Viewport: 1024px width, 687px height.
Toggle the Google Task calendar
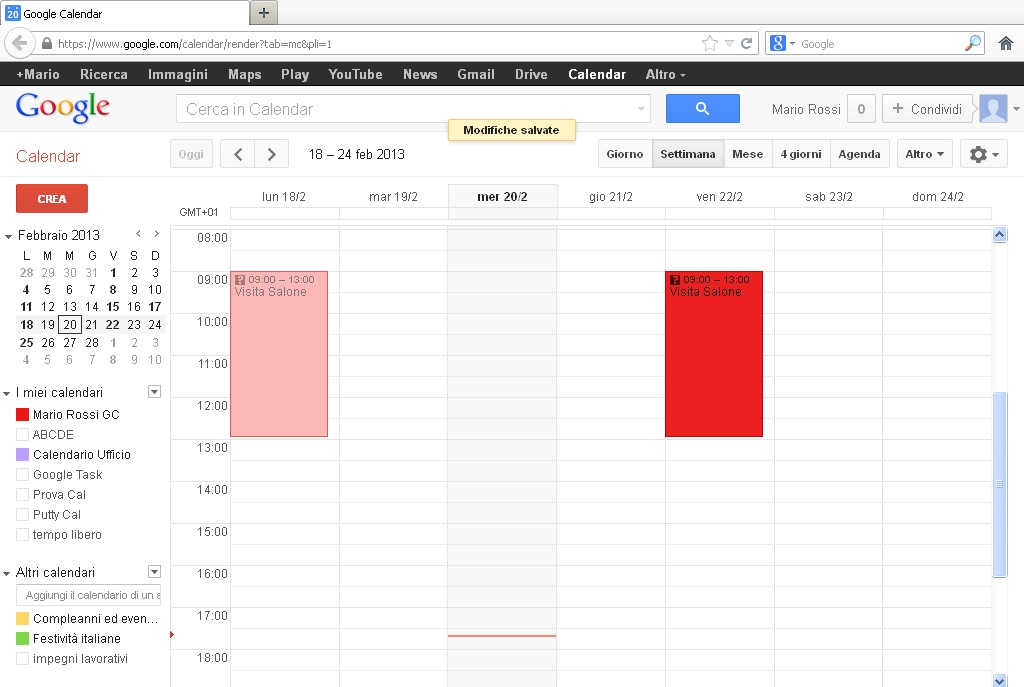tap(22, 475)
